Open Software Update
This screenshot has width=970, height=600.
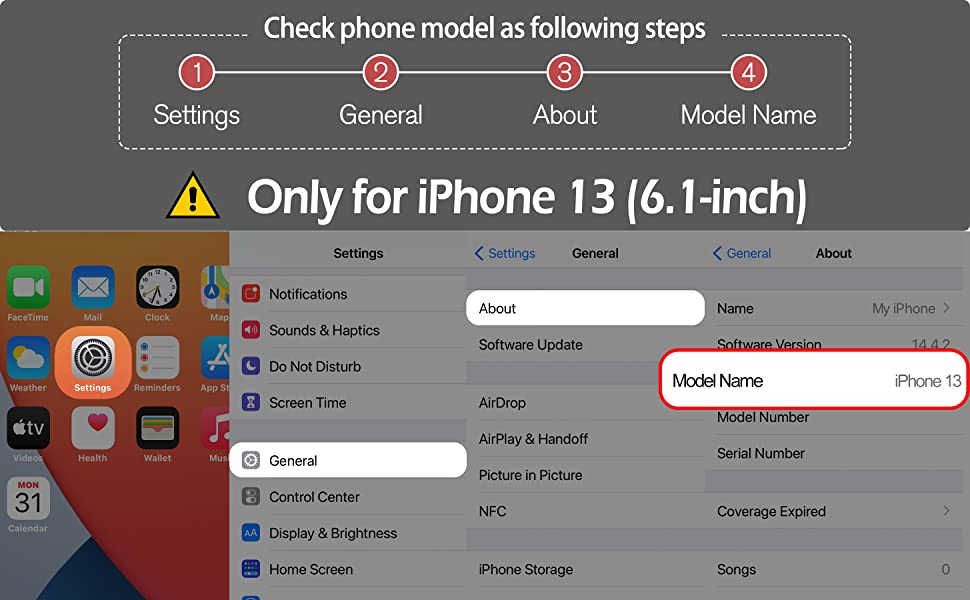click(585, 345)
